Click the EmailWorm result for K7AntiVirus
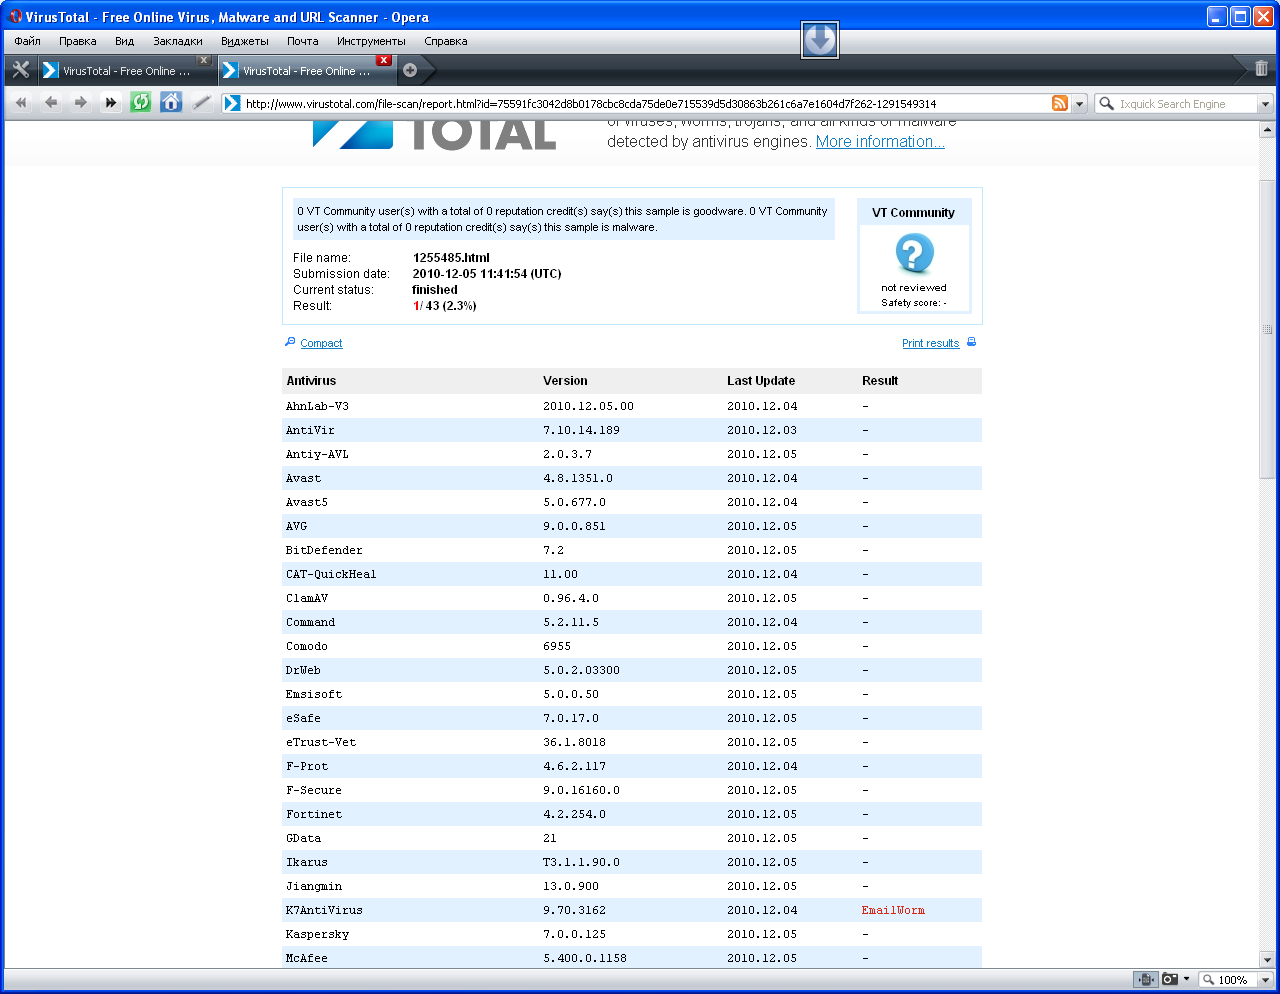Screen dimensions: 1280x994 [893, 910]
